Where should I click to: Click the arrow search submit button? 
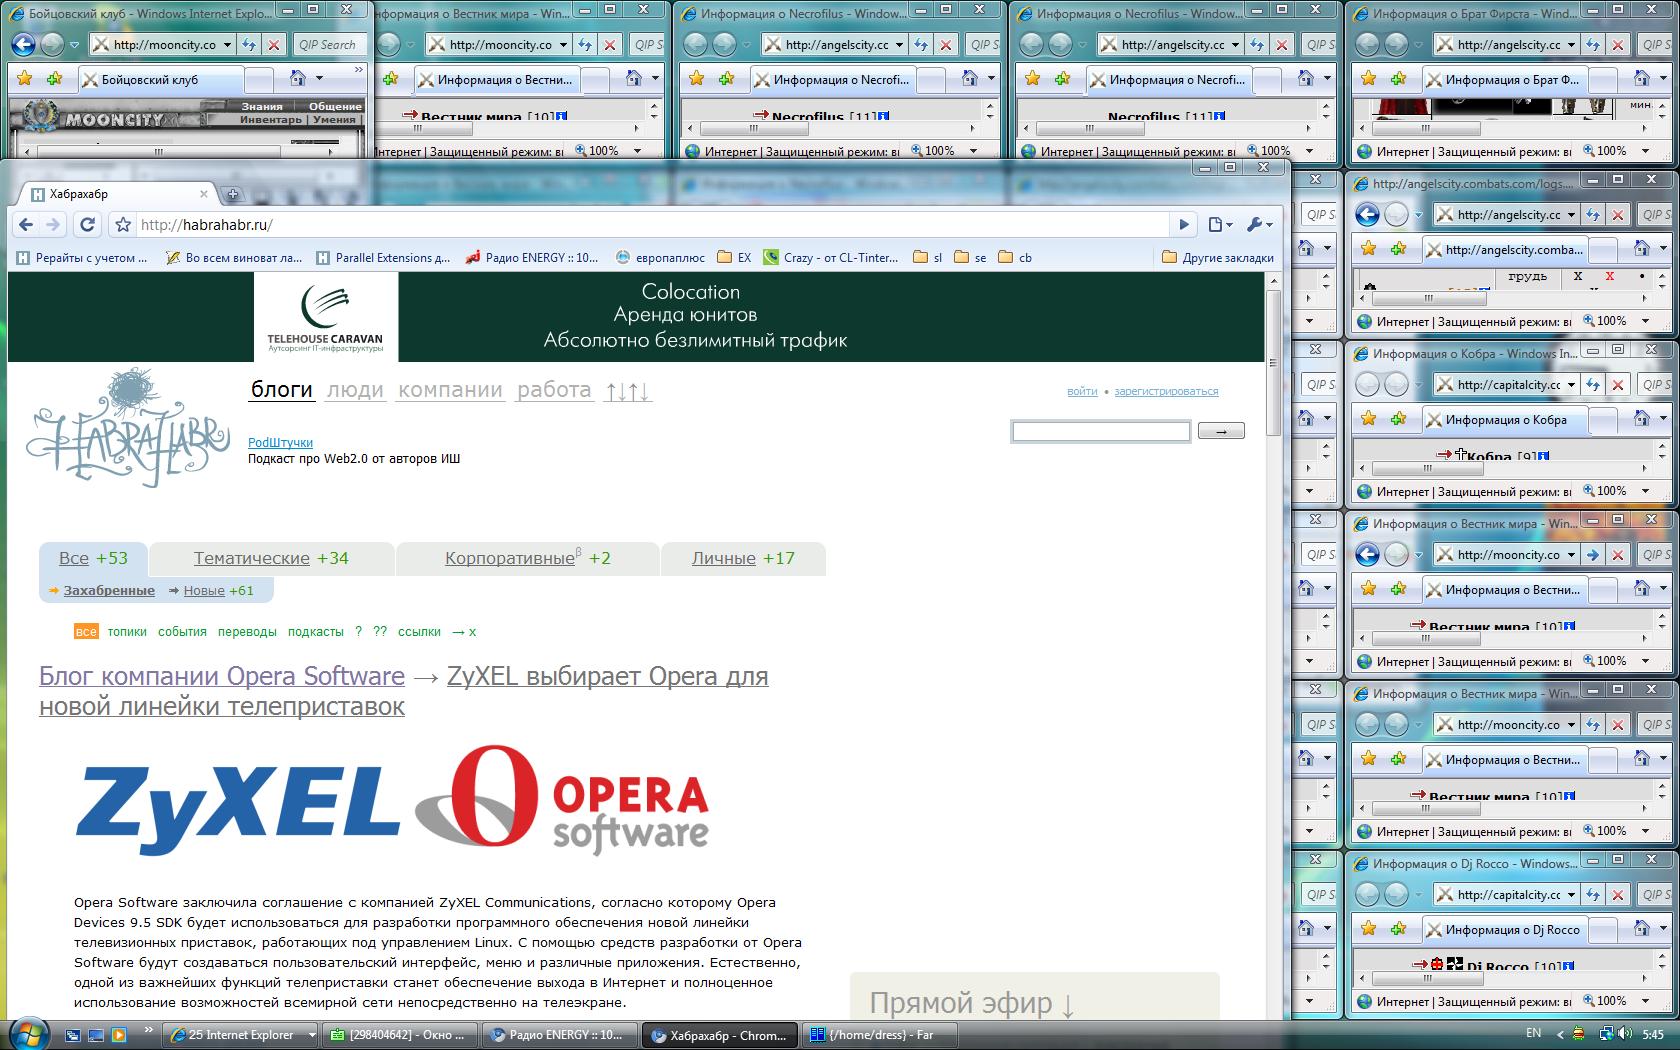coord(1221,431)
